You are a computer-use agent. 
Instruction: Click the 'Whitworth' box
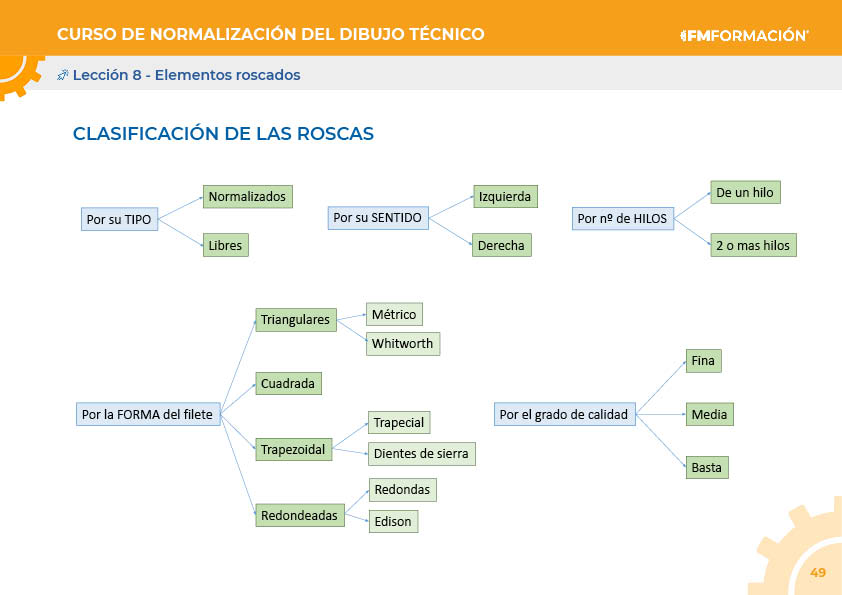point(403,344)
